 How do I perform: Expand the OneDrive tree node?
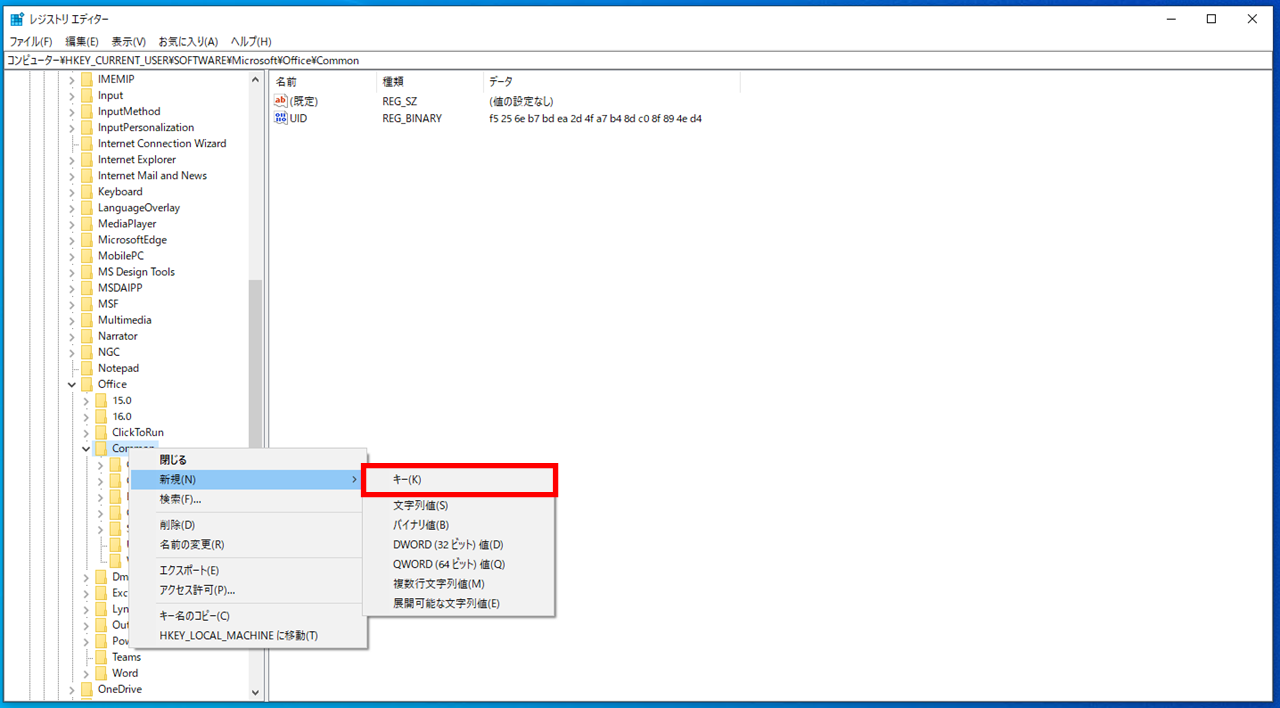tap(72, 689)
